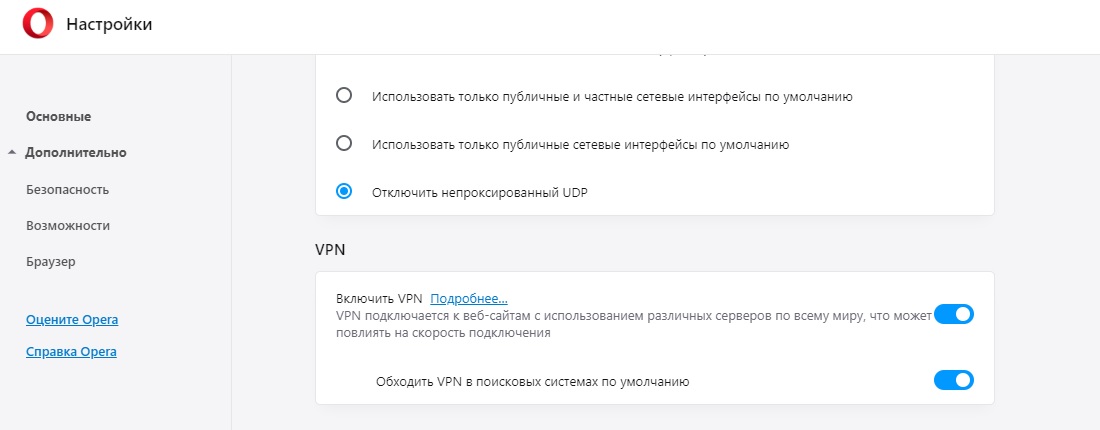Collapse the Дополнительно section arrow
Image resolution: width=1100 pixels, height=430 pixels.
tap(12, 152)
